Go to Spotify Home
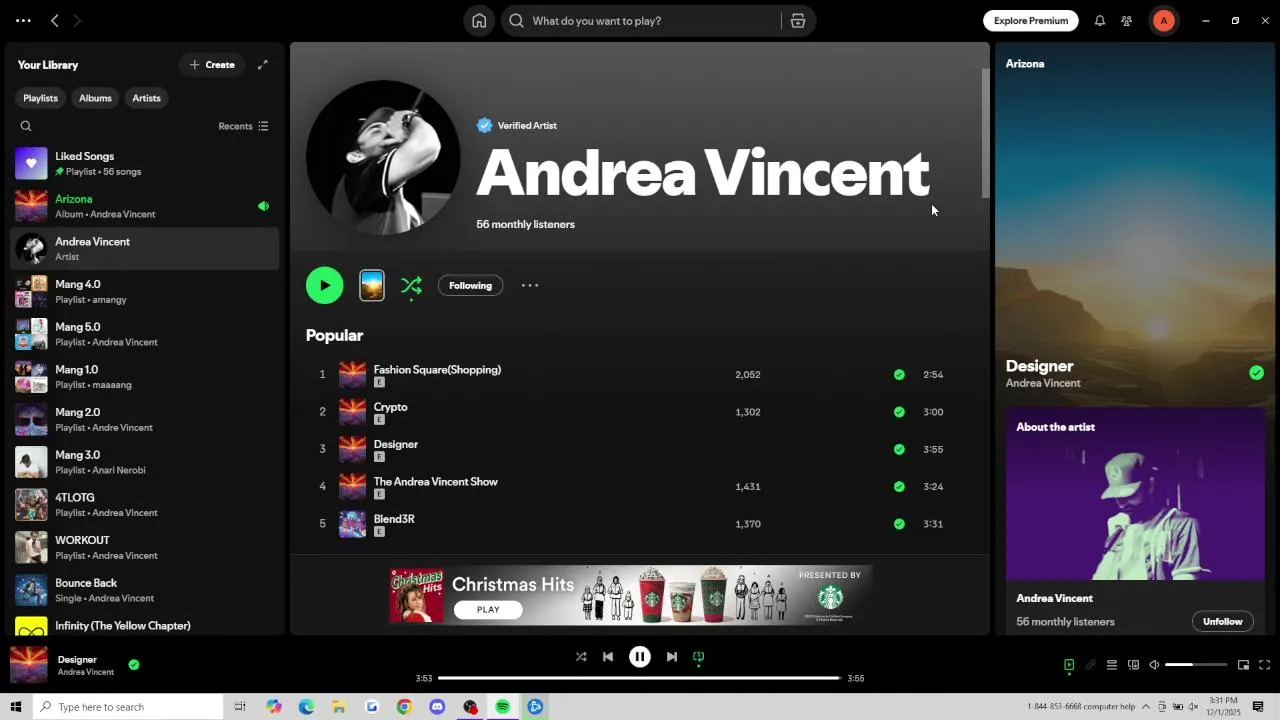Screen dimensions: 1280x720 click(x=479, y=21)
